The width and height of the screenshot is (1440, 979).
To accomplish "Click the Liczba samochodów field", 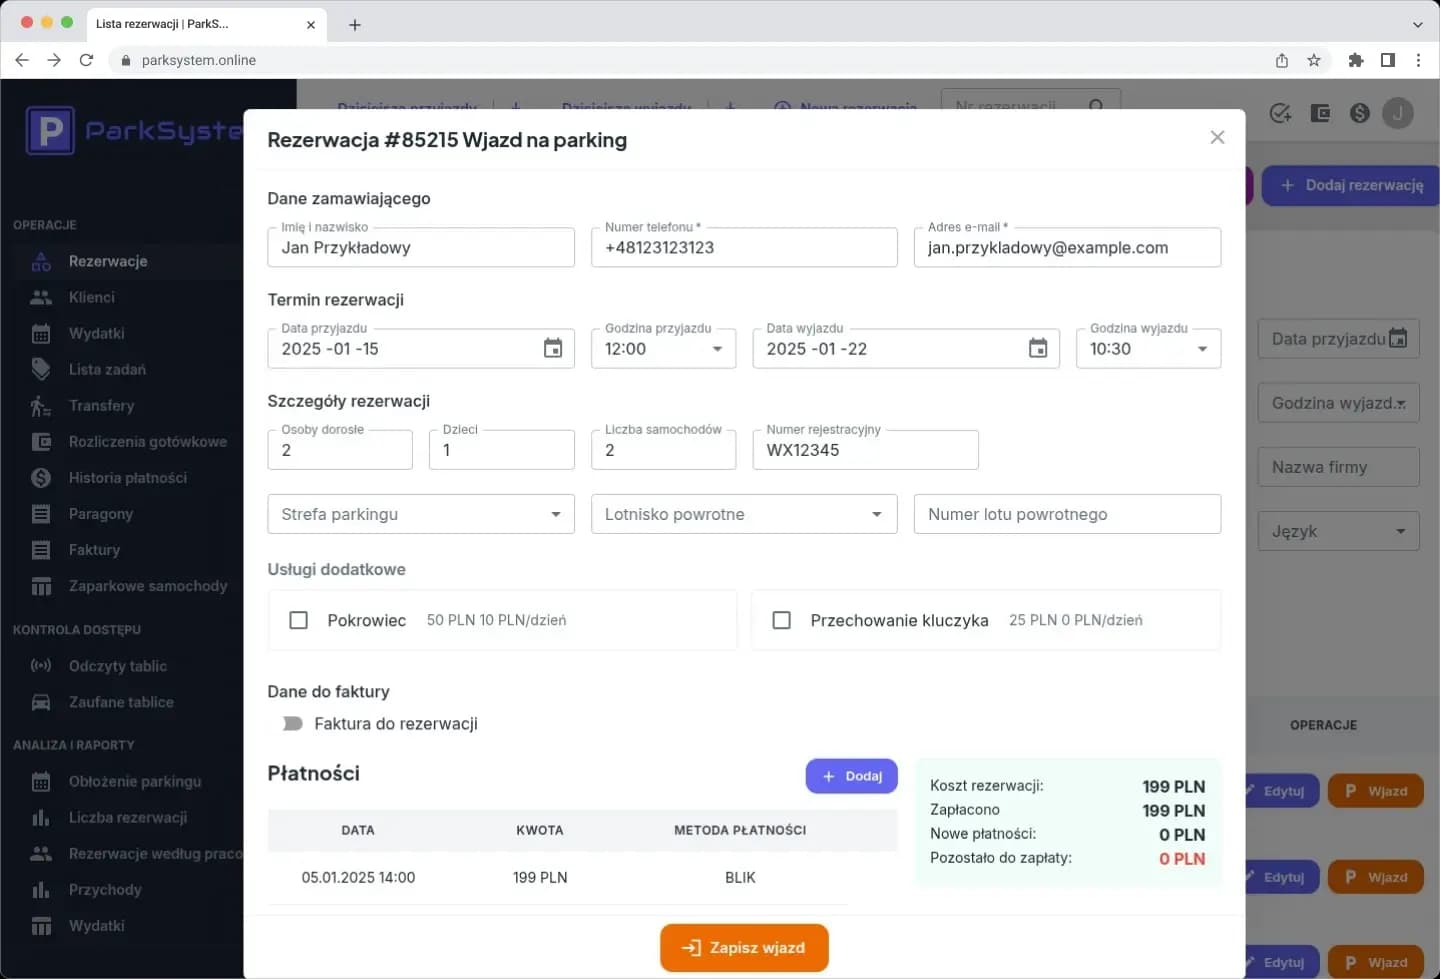I will (663, 450).
